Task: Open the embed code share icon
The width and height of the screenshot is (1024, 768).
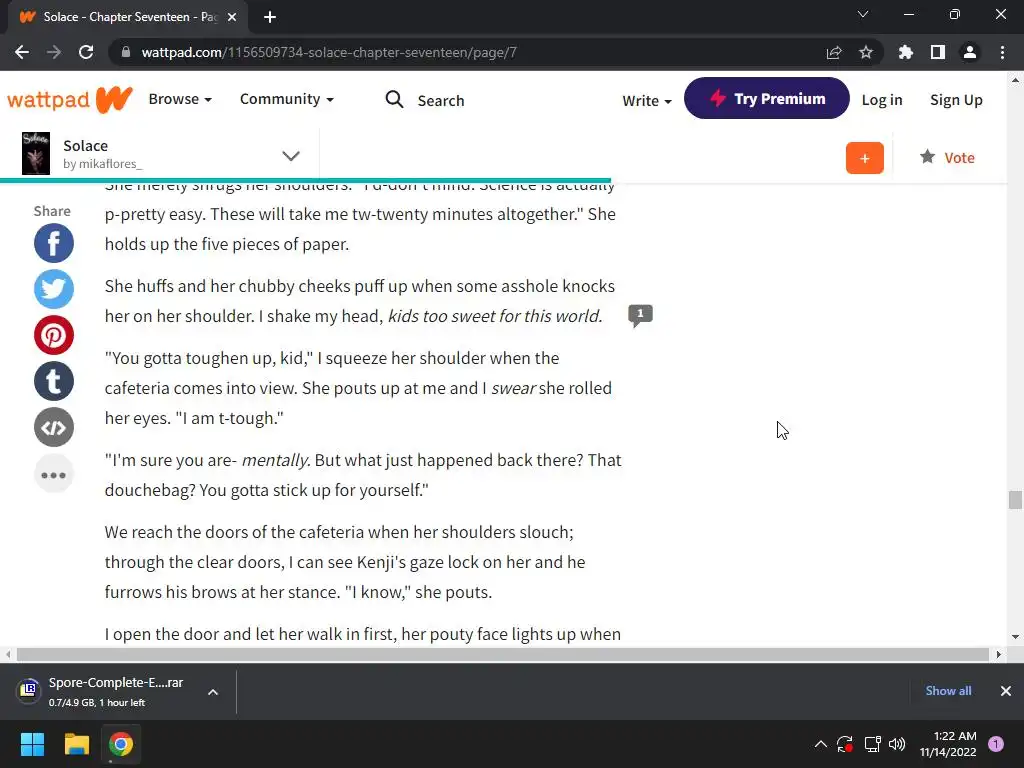Action: point(54,427)
